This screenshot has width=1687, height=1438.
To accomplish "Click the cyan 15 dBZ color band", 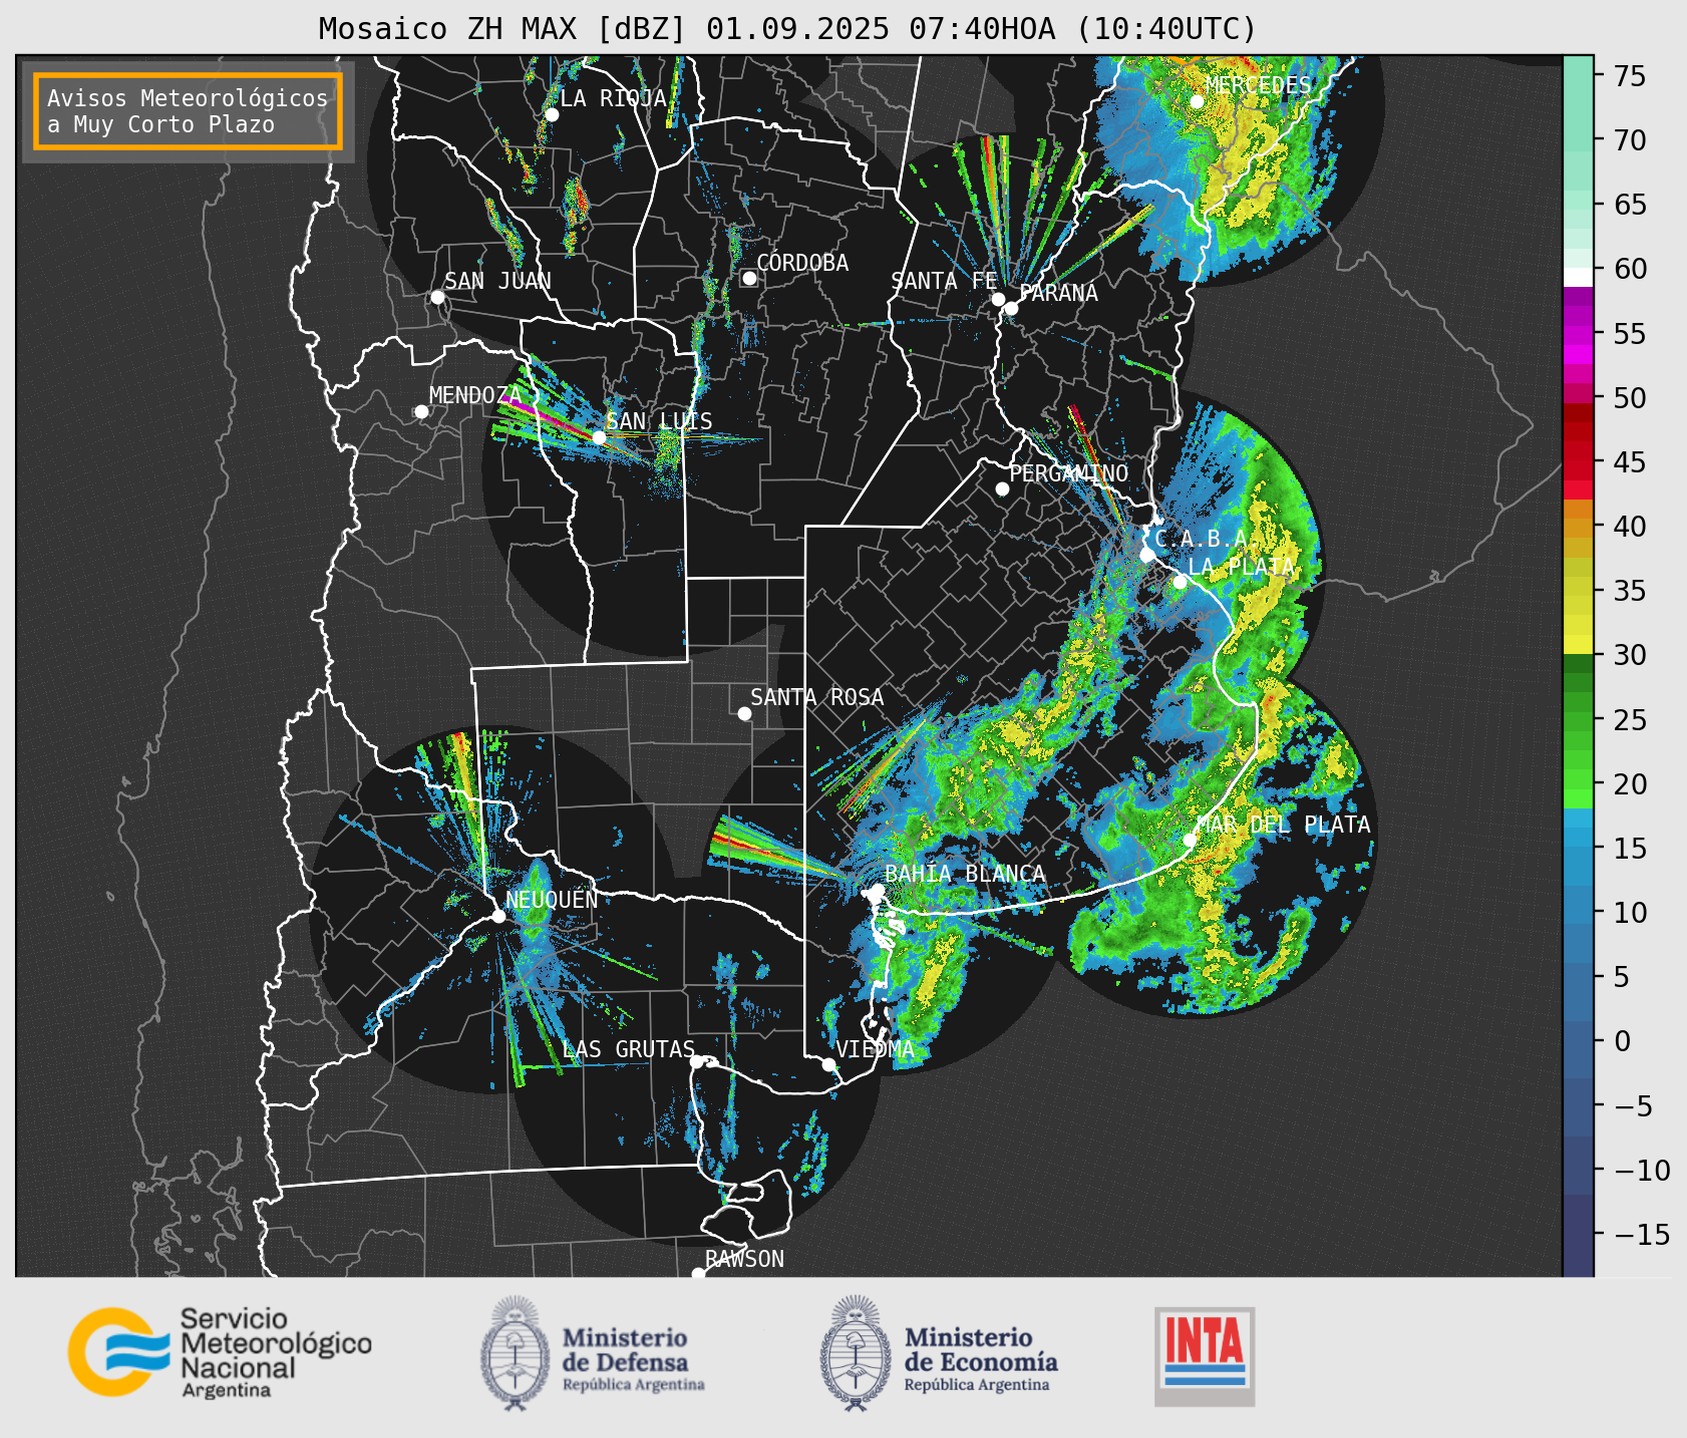I will (1578, 838).
